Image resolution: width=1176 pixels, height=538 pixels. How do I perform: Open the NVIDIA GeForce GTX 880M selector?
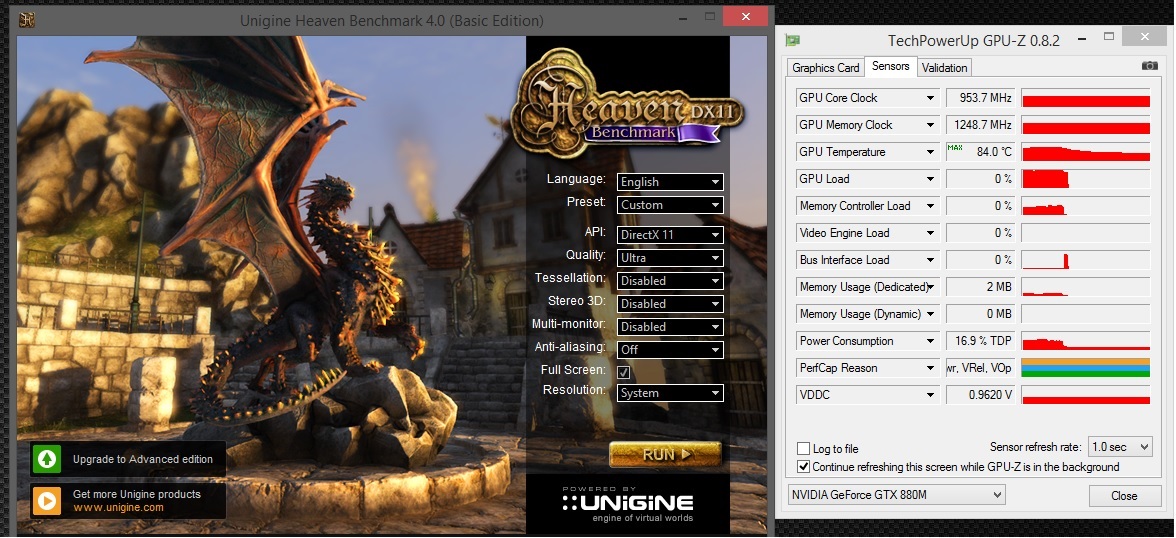896,494
